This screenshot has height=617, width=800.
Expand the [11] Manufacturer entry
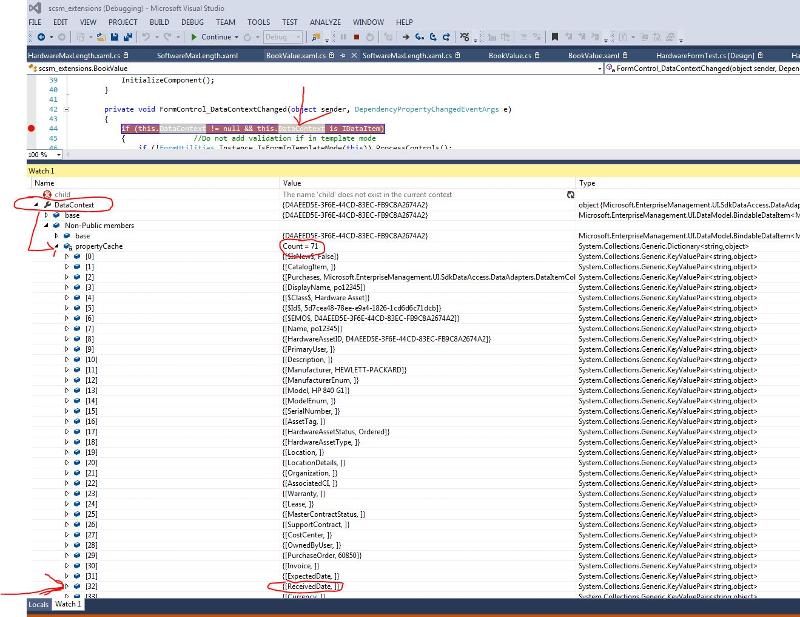[x=67, y=369]
